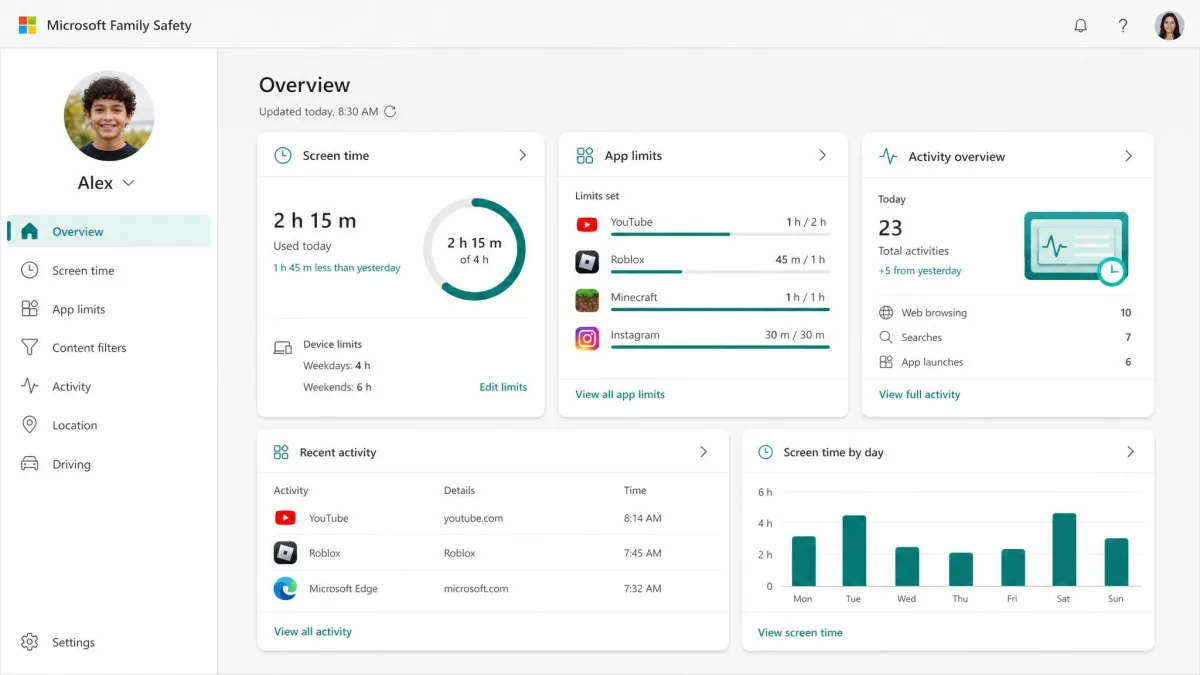Image resolution: width=1200 pixels, height=675 pixels.
Task: Click the Microsoft logo in header
Action: click(x=27, y=25)
